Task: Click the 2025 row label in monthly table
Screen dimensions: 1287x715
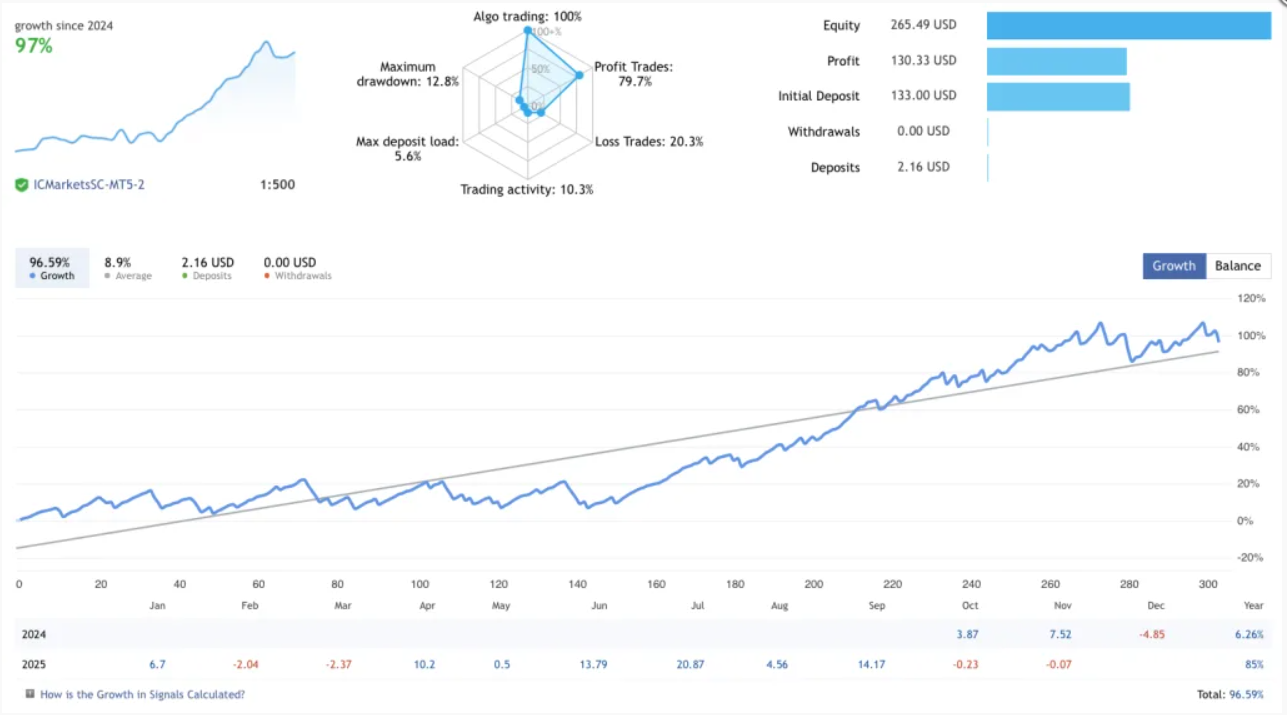Action: pos(34,664)
